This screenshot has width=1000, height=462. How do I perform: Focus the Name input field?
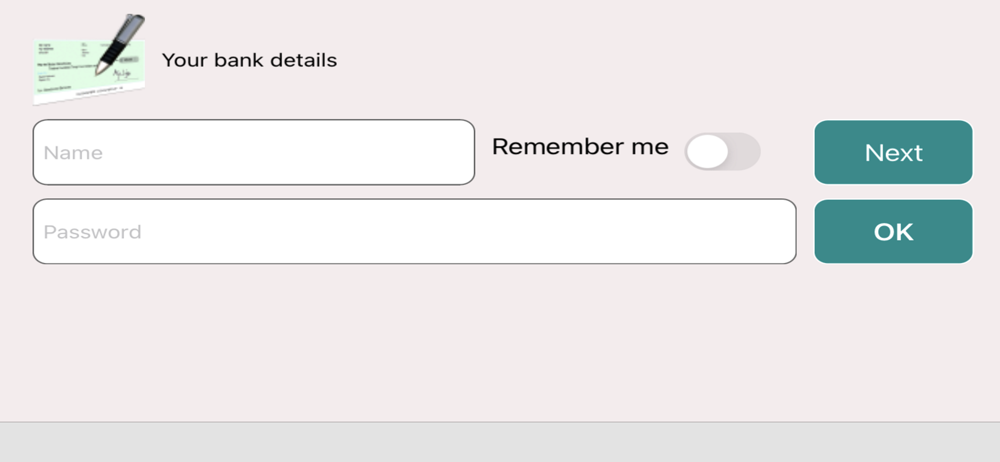[253, 153]
